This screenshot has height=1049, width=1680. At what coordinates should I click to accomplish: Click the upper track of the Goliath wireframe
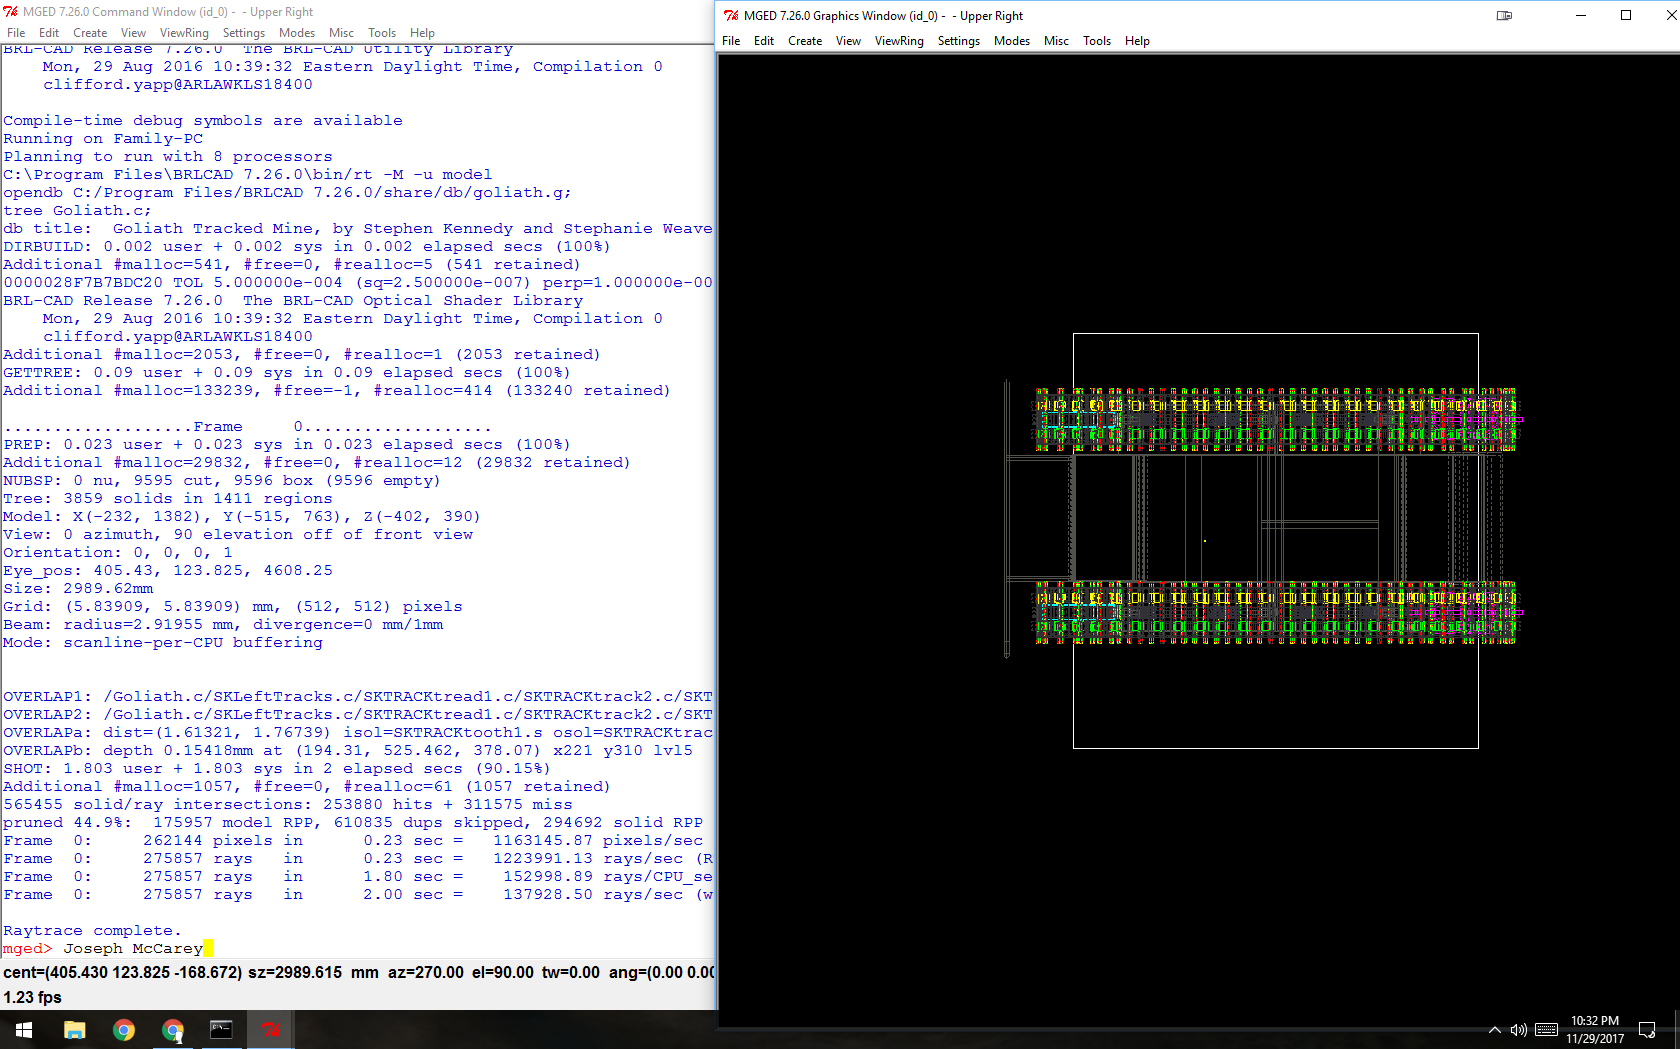coord(1276,419)
